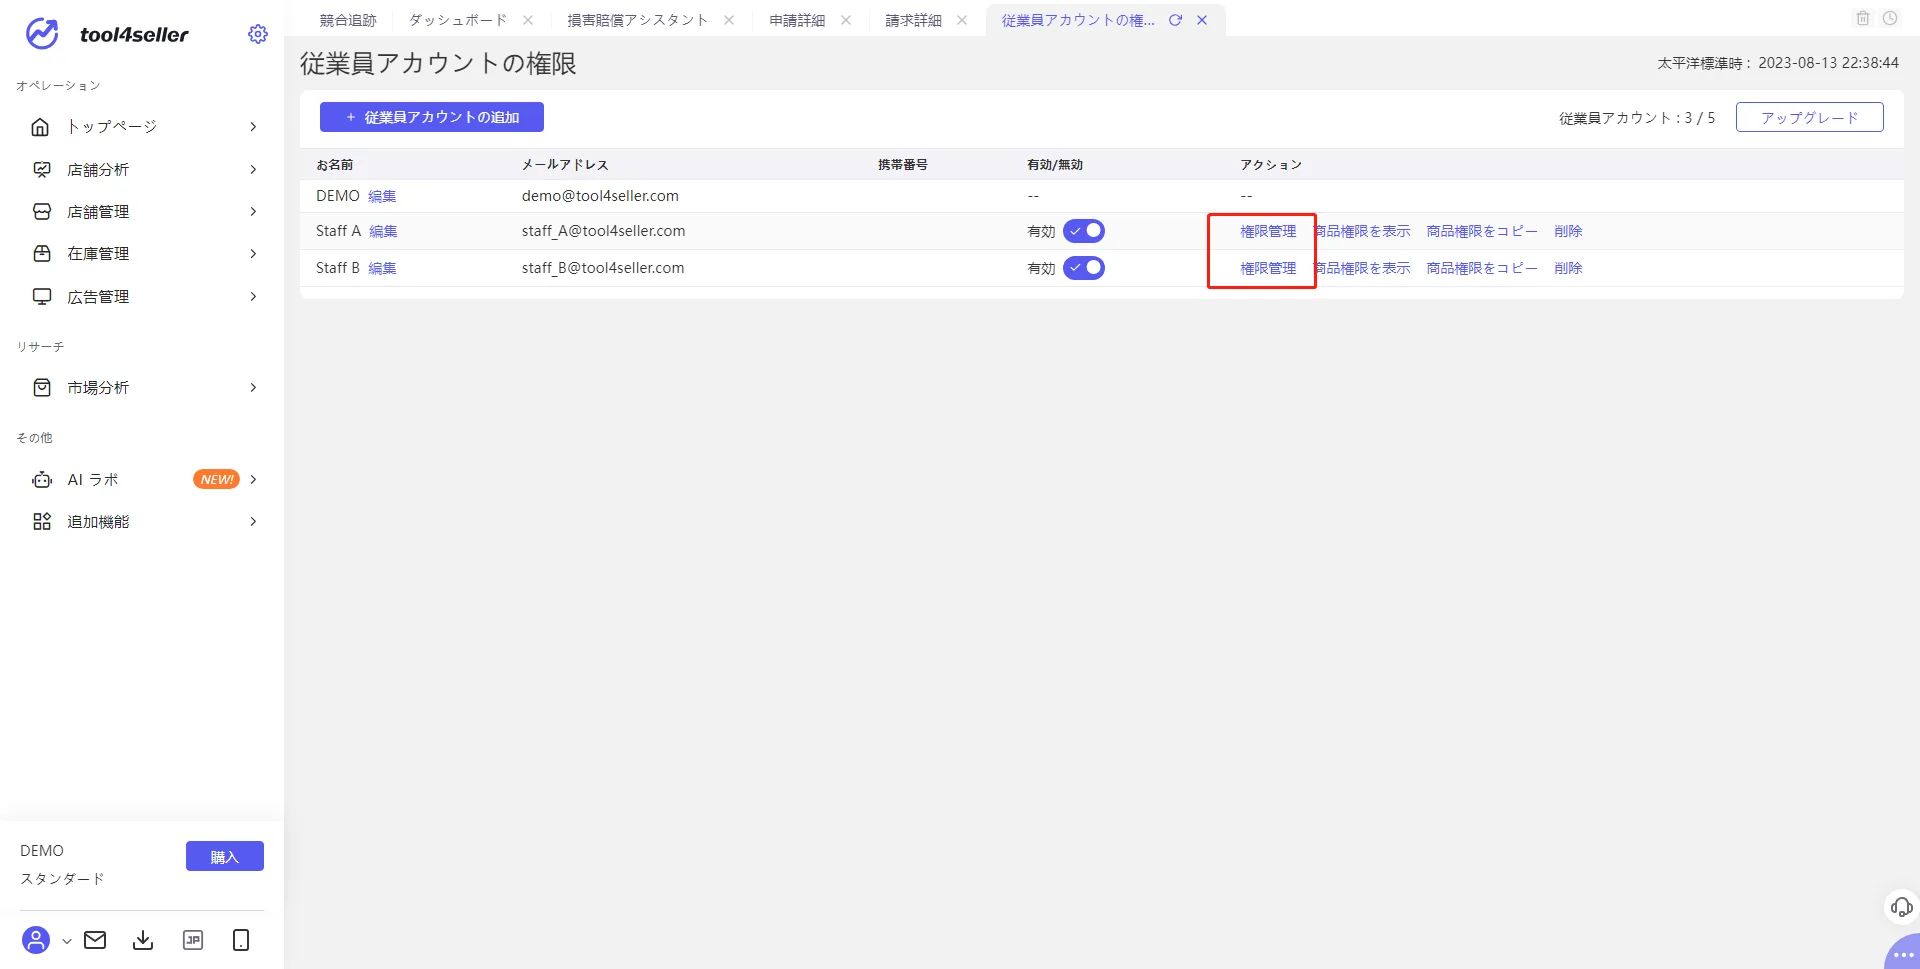This screenshot has width=1920, height=969.
Task: Click the staff_B@tool4seller.com email cell
Action: (x=603, y=268)
